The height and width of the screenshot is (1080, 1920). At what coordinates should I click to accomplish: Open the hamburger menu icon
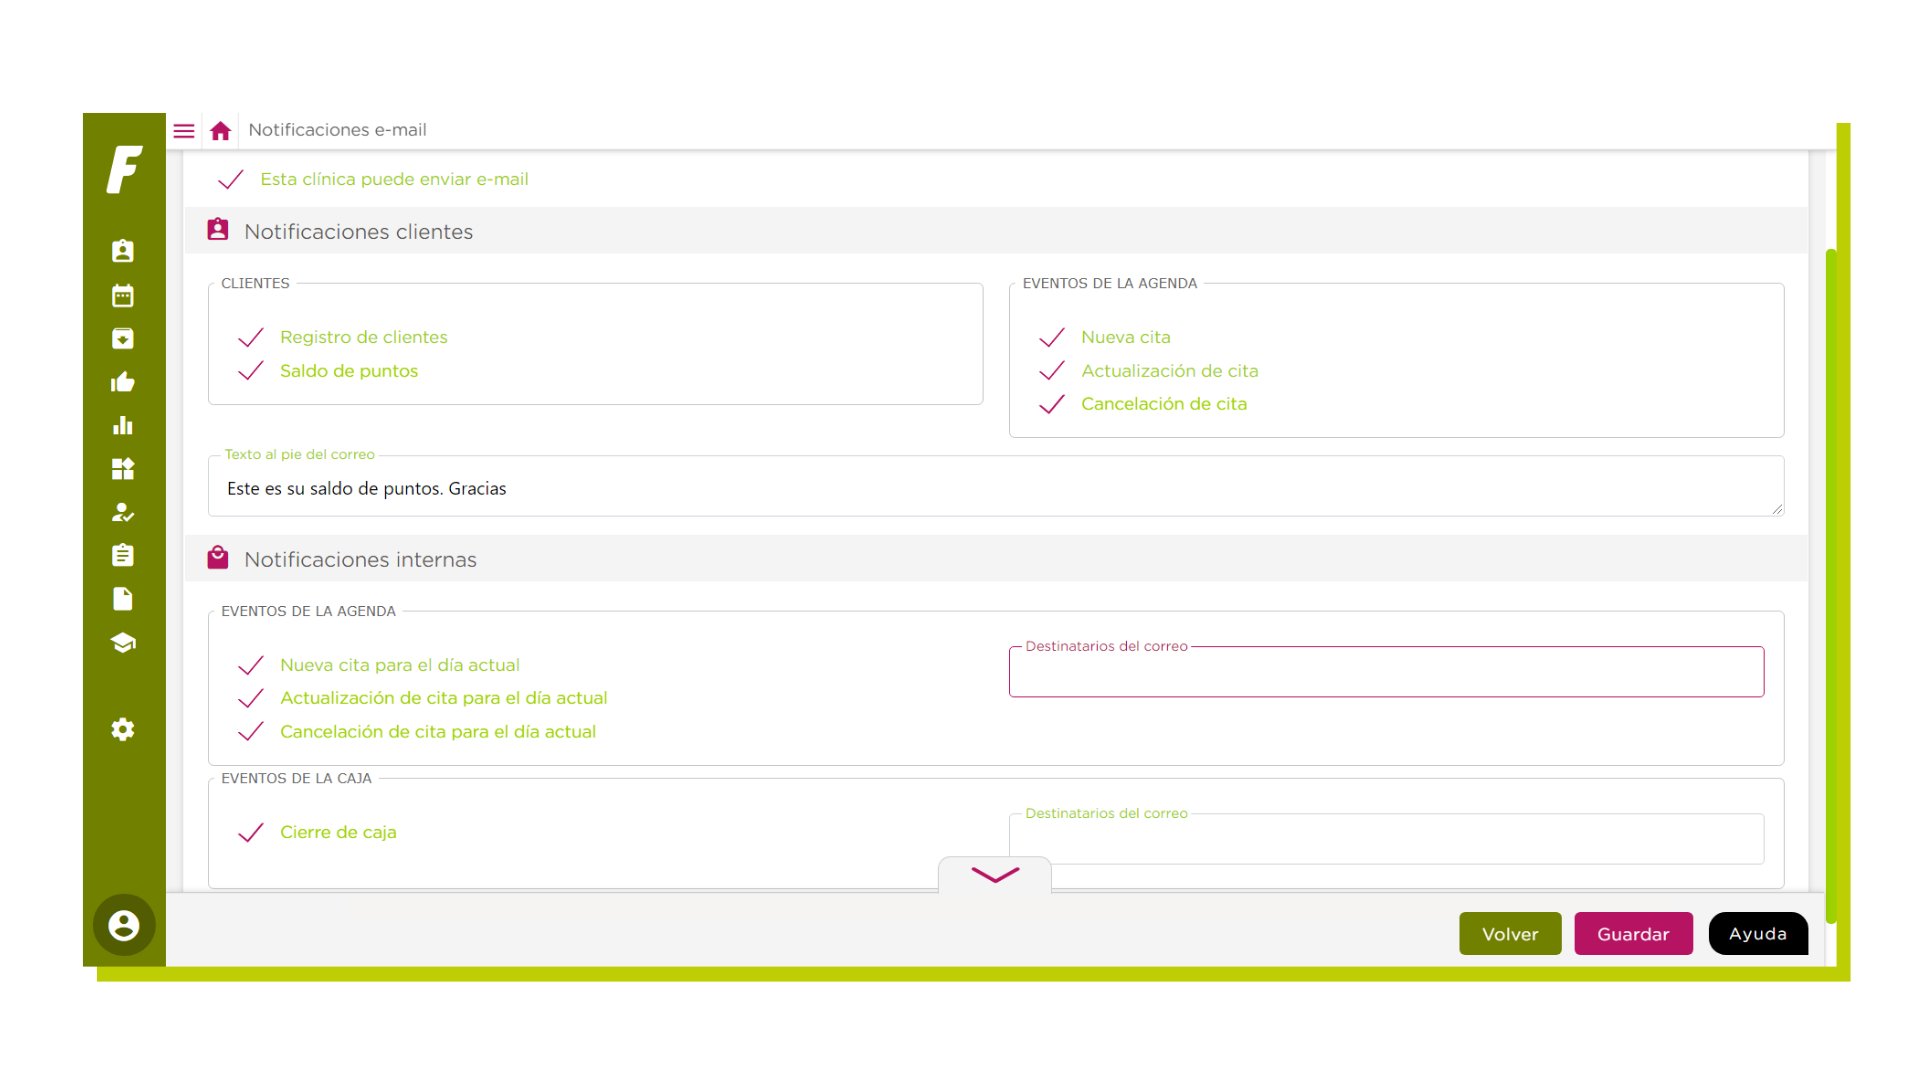(x=184, y=131)
